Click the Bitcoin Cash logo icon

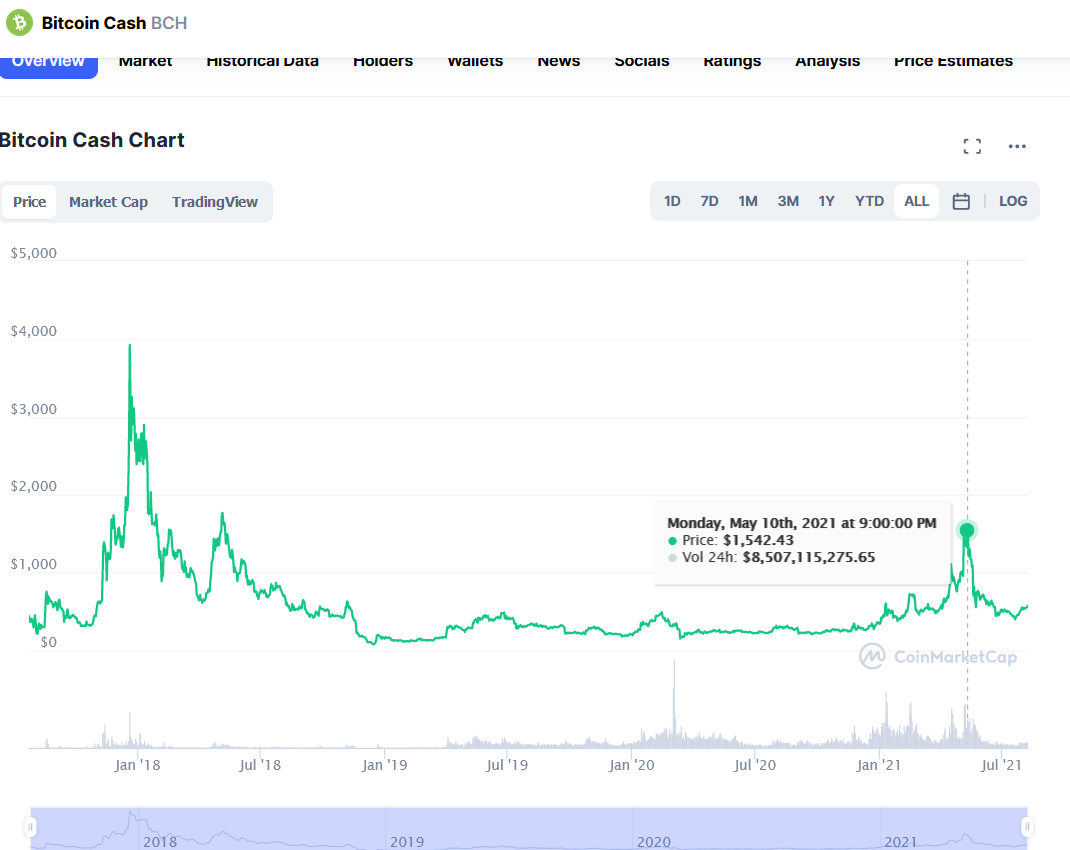point(19,23)
